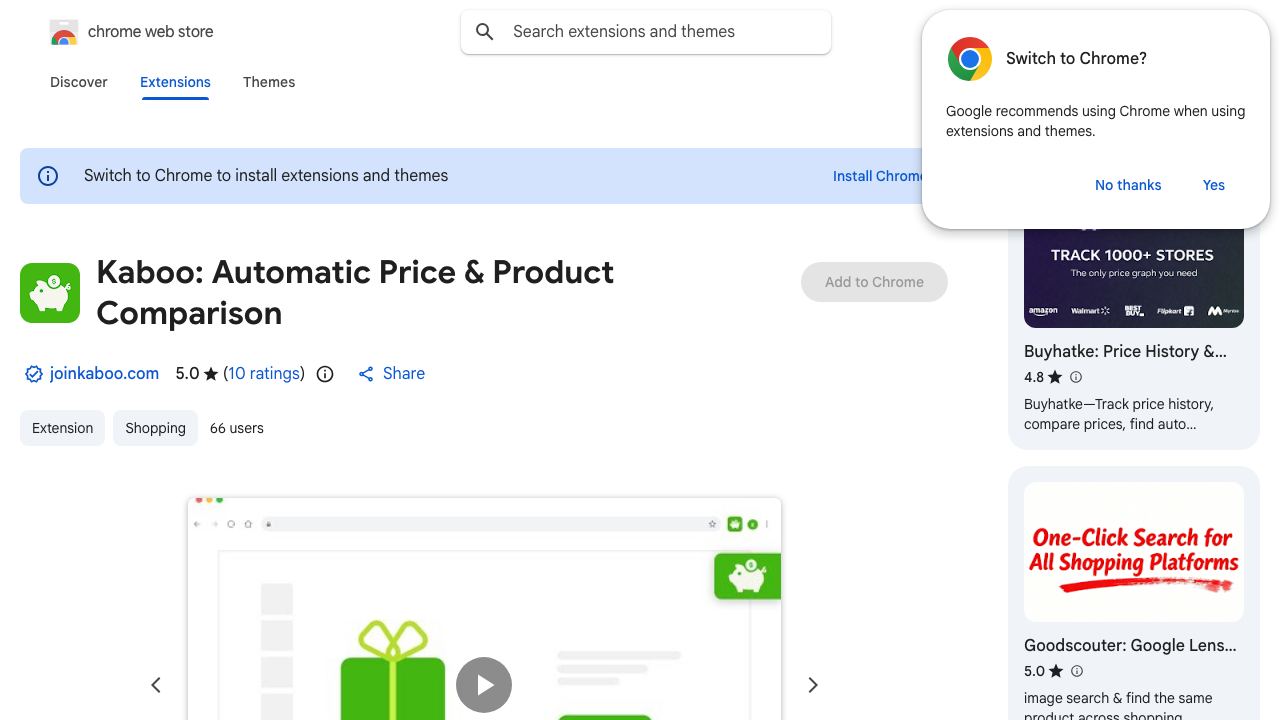
Task: Click the Share link text
Action: coord(404,374)
